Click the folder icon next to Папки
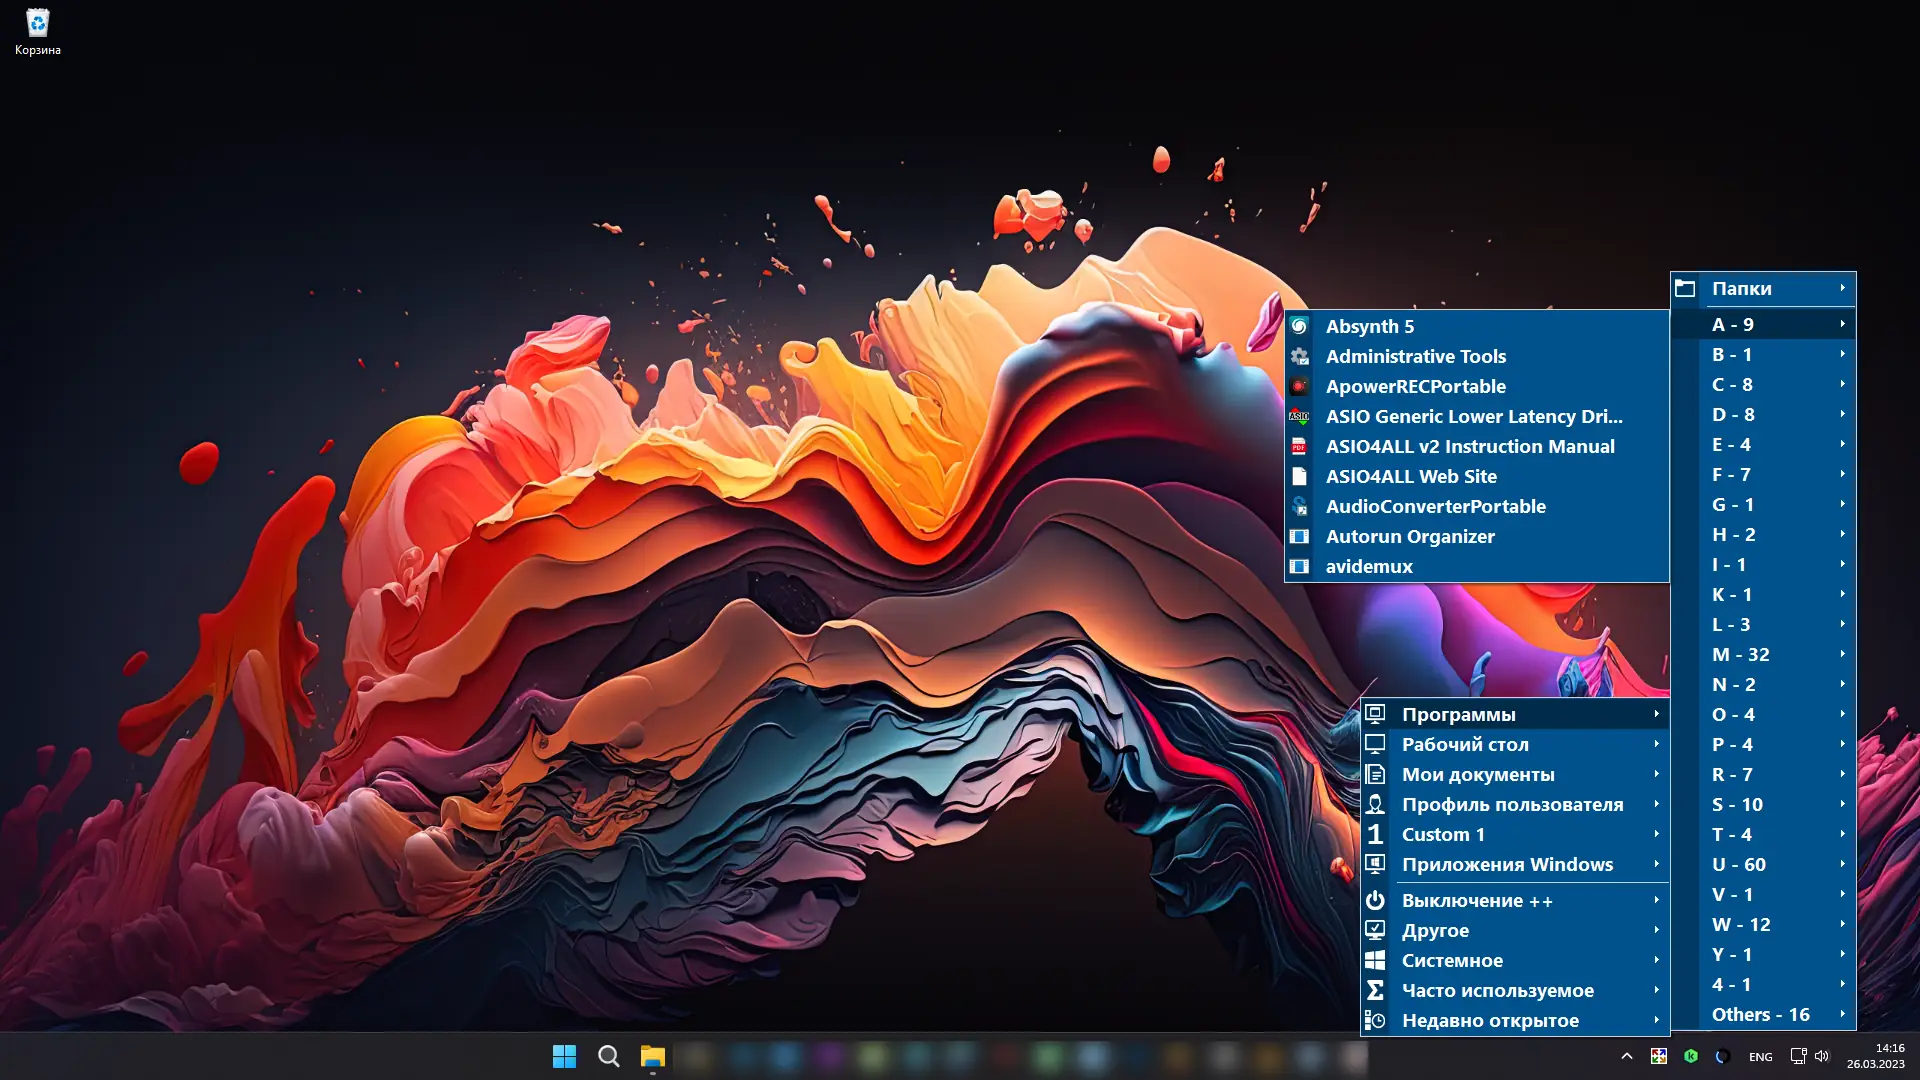 (x=1685, y=288)
